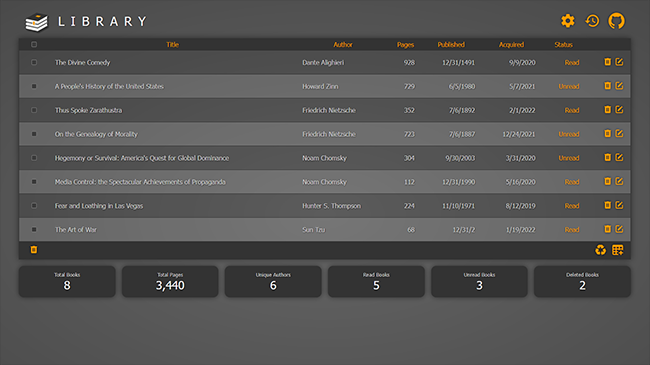Toggle Read status of Thus Spoke Zarathustra
The width and height of the screenshot is (650, 365).
click(x=572, y=110)
